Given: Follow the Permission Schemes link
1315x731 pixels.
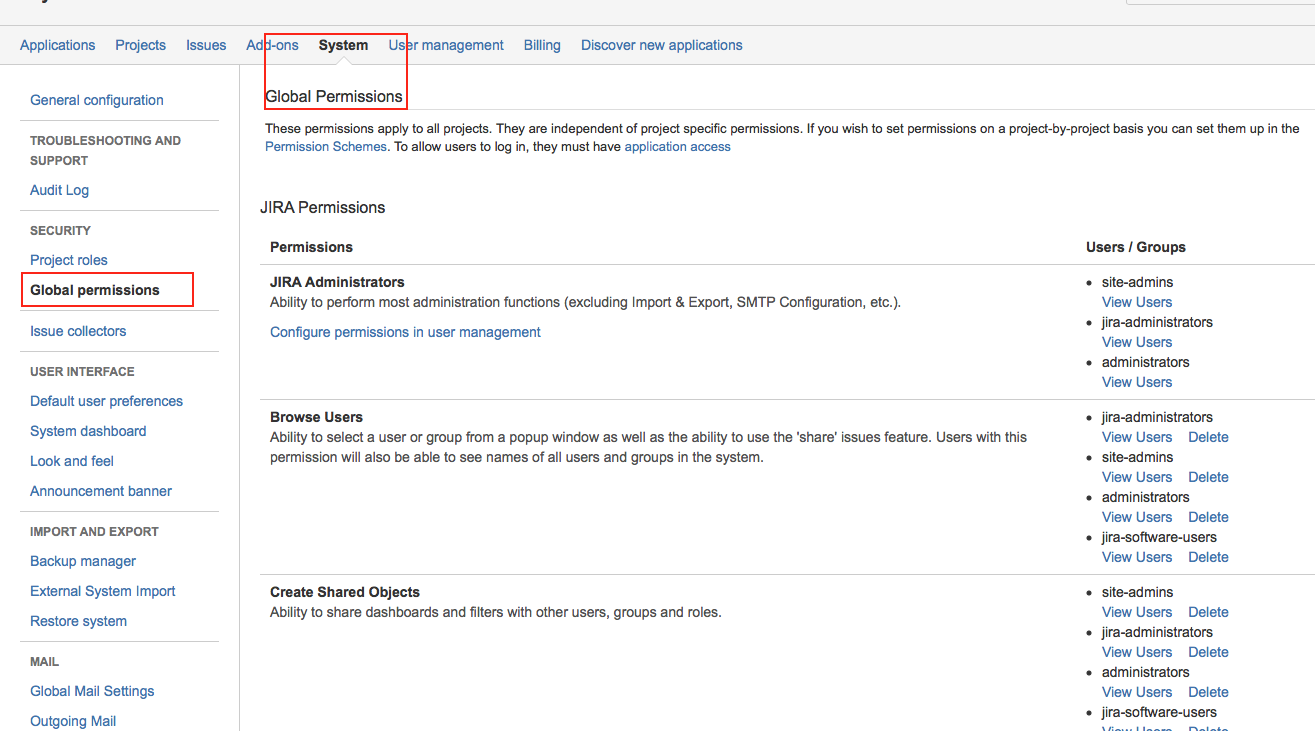Looking at the screenshot, I should pyautogui.click(x=325, y=146).
